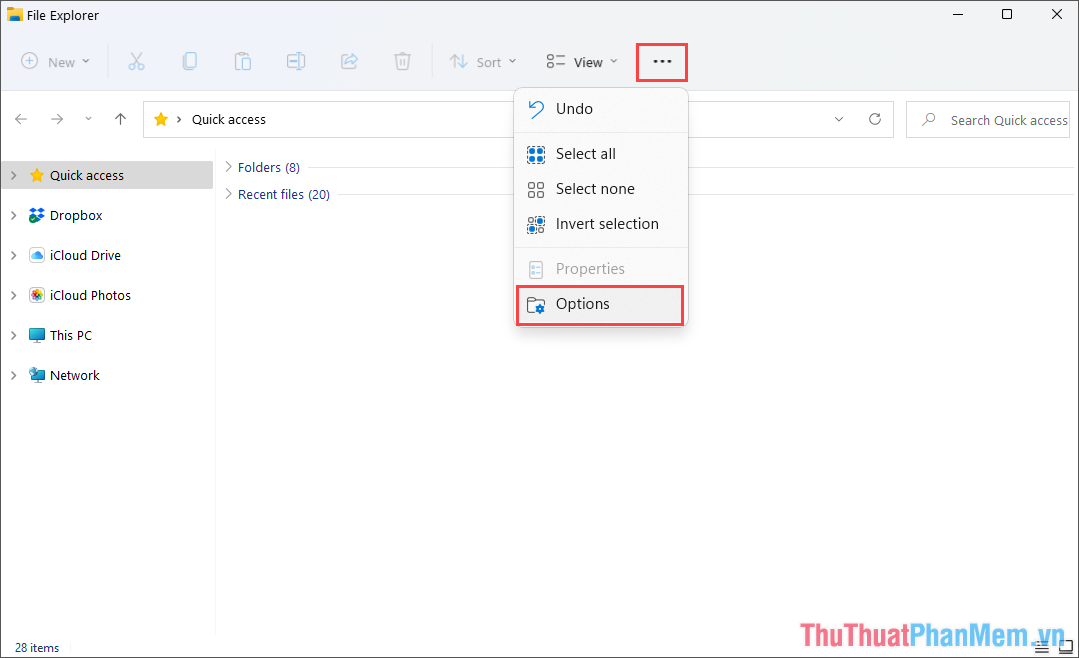The height and width of the screenshot is (658, 1079).
Task: Open the Sort dropdown
Action: (x=483, y=61)
